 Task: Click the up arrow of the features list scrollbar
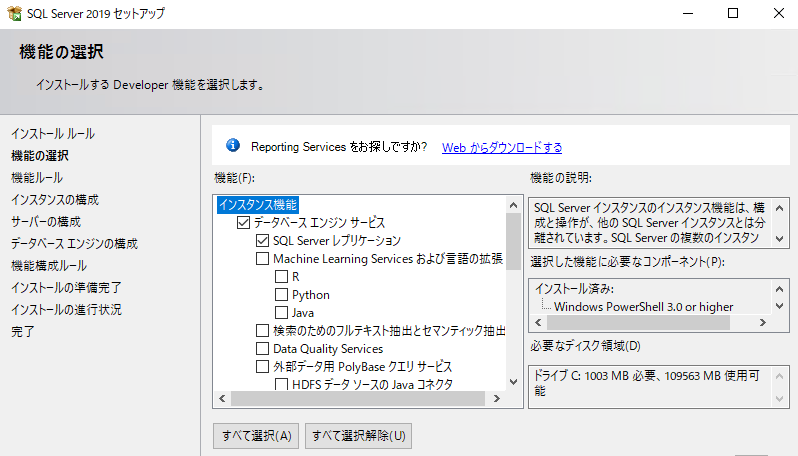coord(514,205)
